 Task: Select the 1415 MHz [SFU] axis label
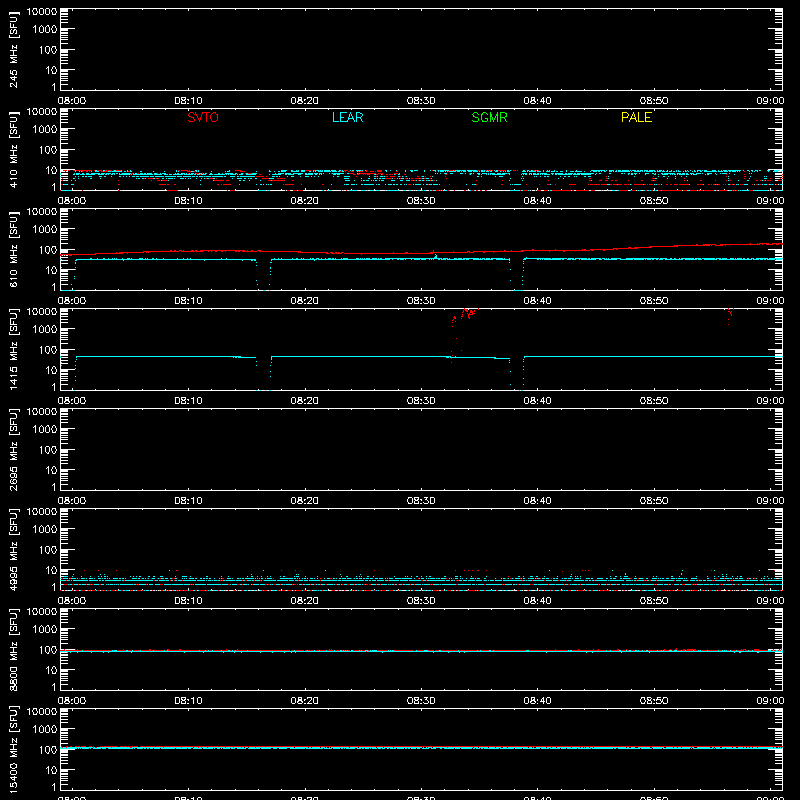13,349
